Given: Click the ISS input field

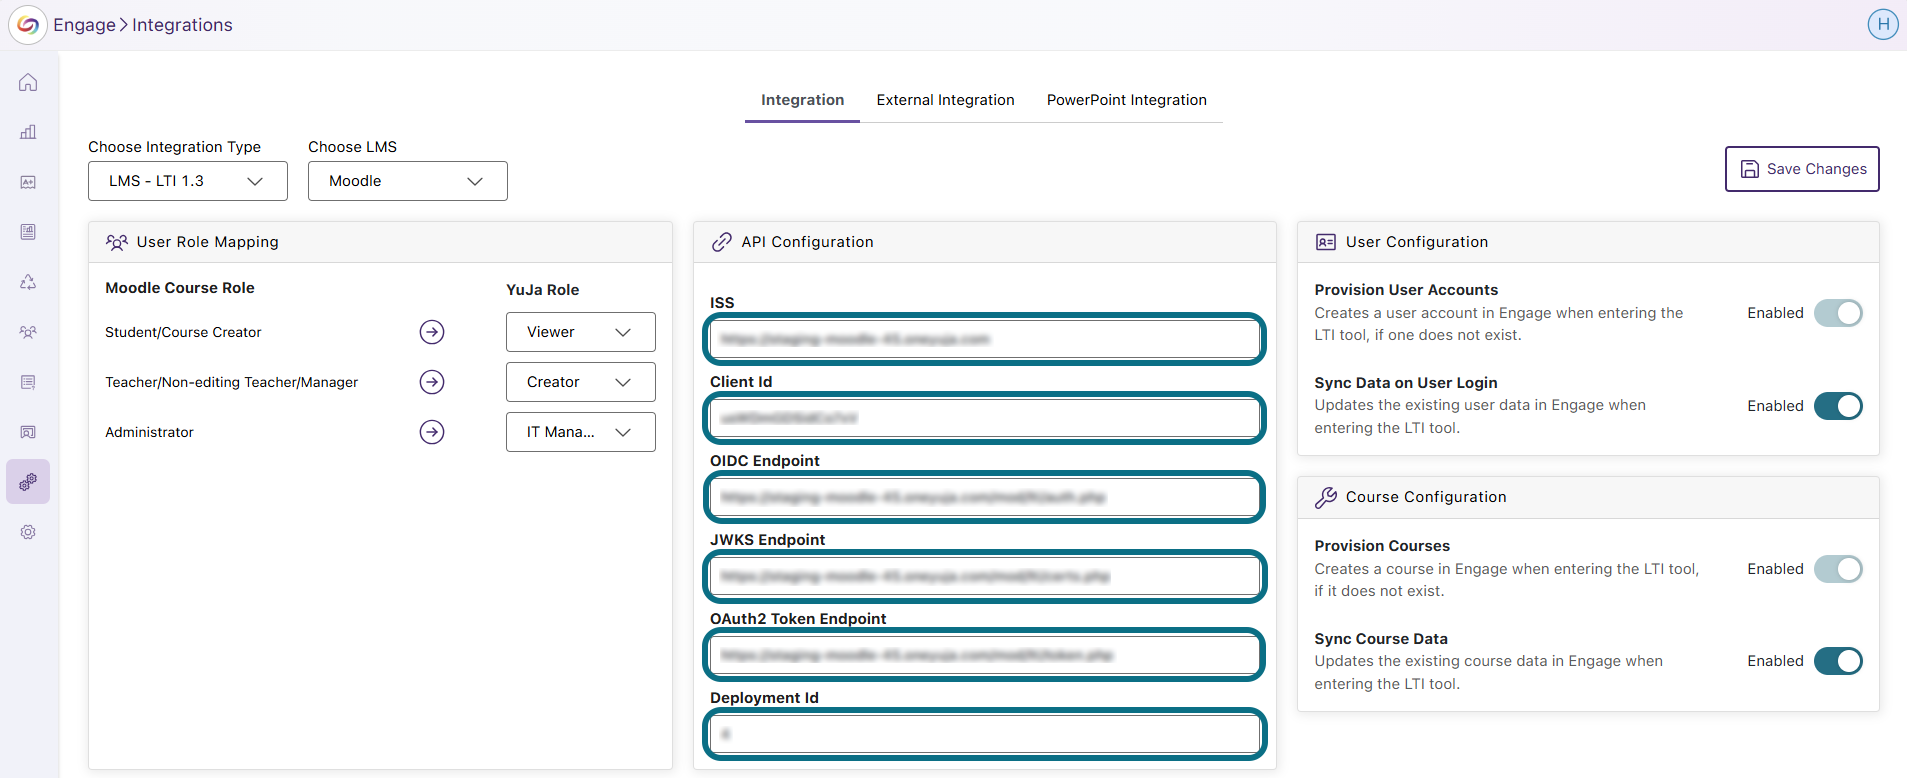Looking at the screenshot, I should (x=985, y=339).
